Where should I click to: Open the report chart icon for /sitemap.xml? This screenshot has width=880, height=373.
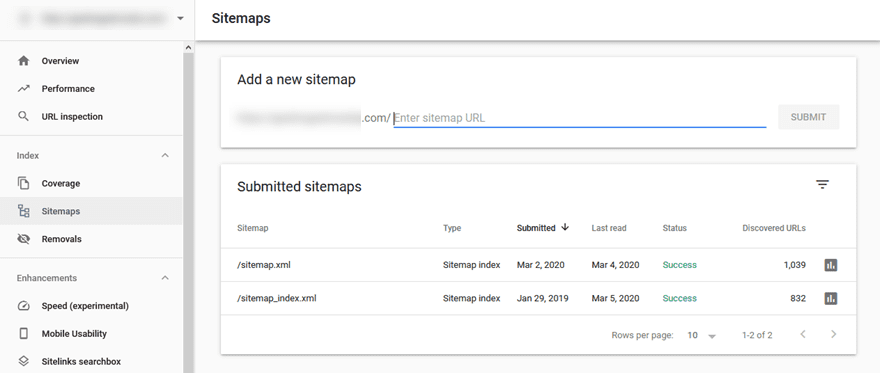[x=831, y=265]
